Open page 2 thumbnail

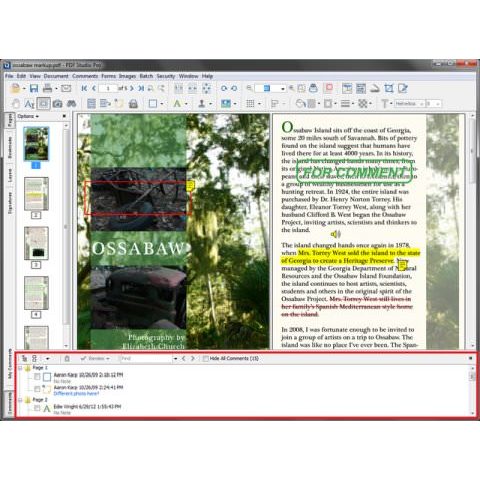[x=36, y=194]
